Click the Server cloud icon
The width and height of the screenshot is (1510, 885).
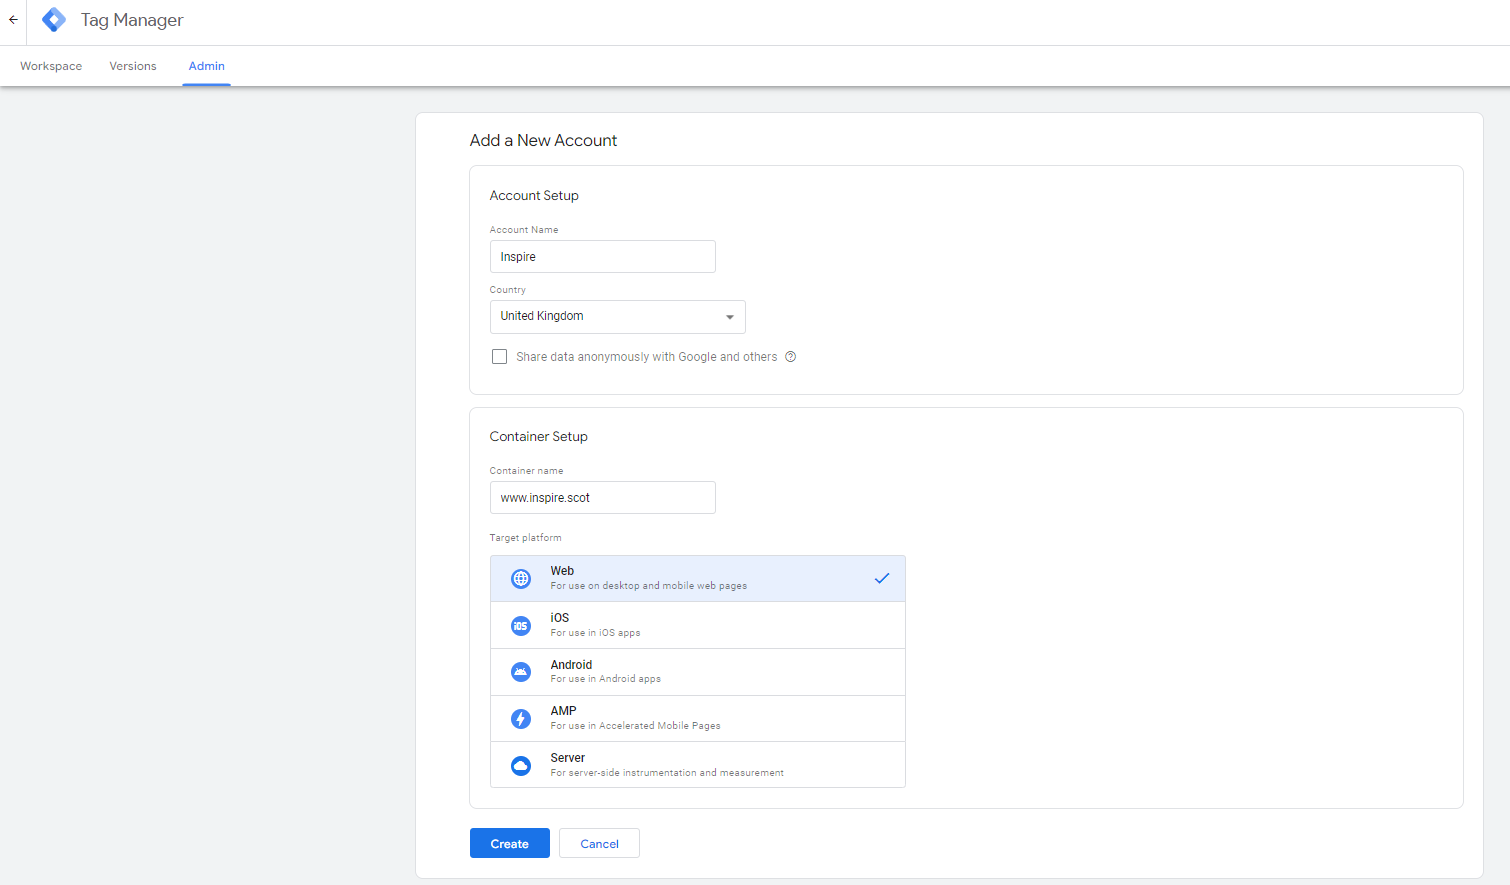(x=521, y=766)
